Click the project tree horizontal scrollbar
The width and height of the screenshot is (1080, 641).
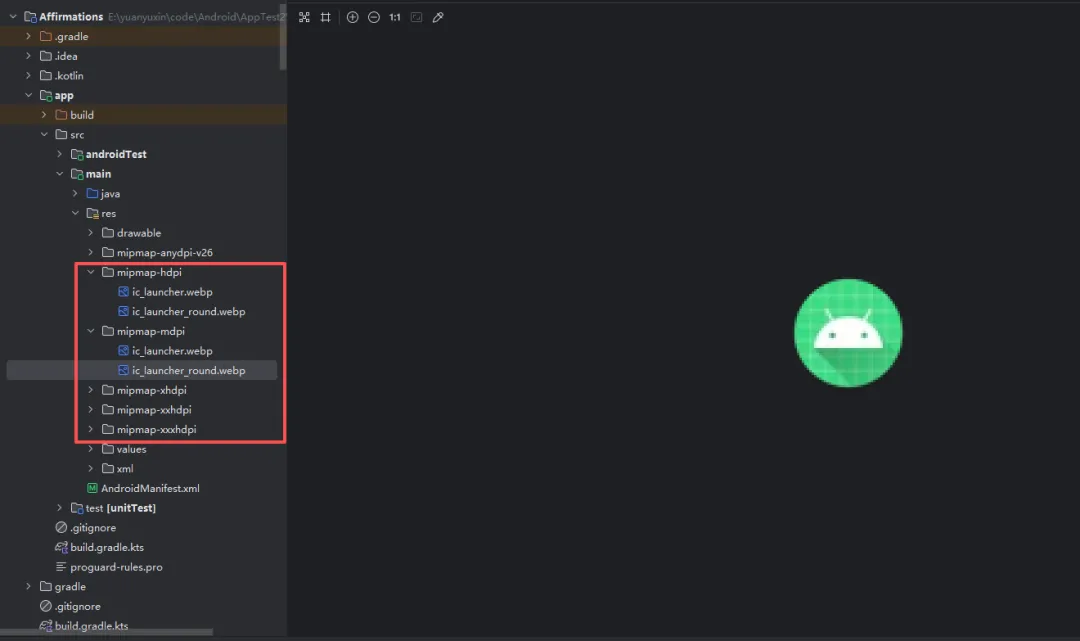tap(106, 631)
